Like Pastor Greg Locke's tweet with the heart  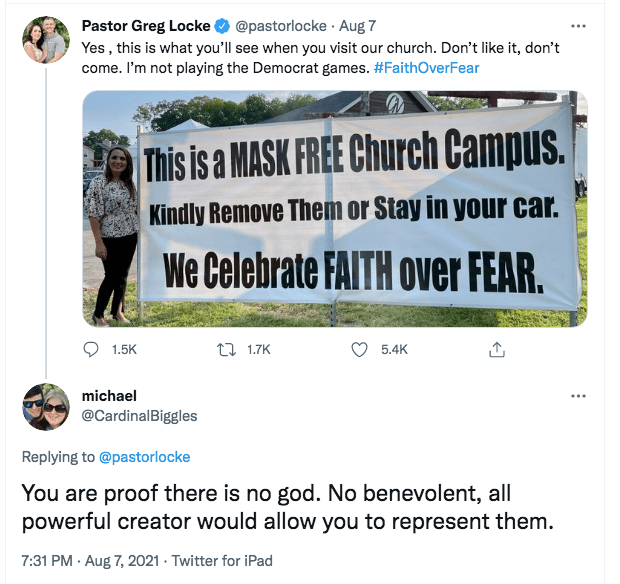[x=361, y=350]
